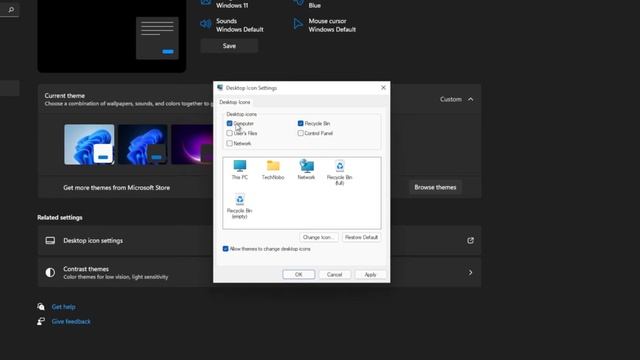
Task: Click the Browse themes button
Action: point(435,187)
